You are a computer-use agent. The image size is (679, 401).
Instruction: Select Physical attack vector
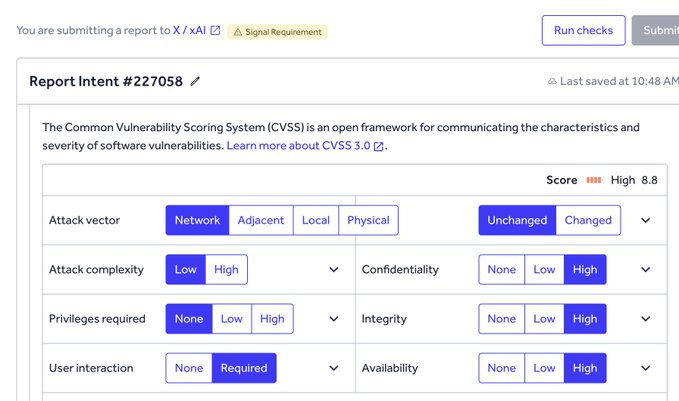pos(368,220)
